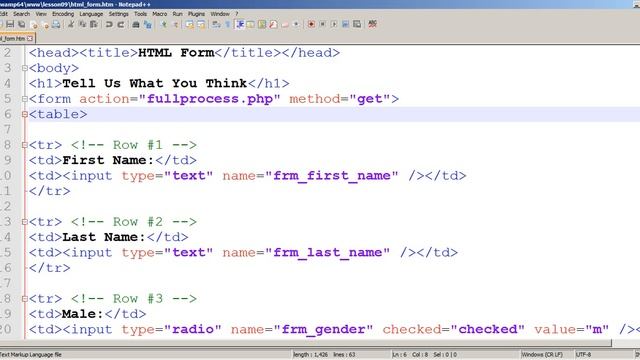Open Find with the binoculars icon
This screenshot has height=360, width=640.
136,24
